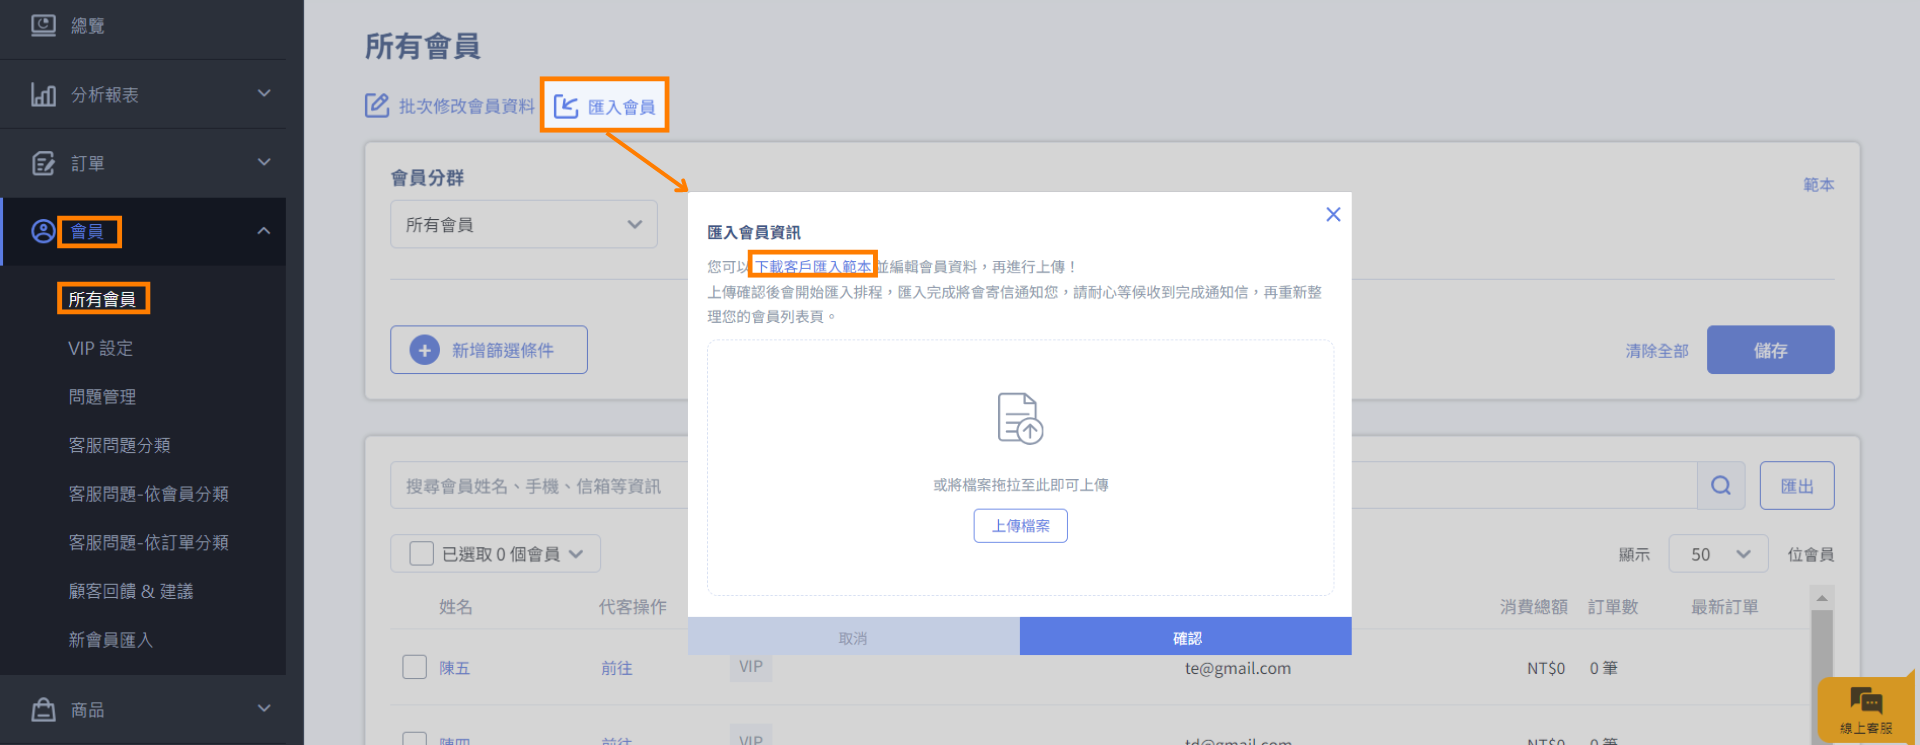This screenshot has height=745, width=1920.
Task: Click the NT$0 amount in 陳五 row
Action: click(x=1546, y=668)
